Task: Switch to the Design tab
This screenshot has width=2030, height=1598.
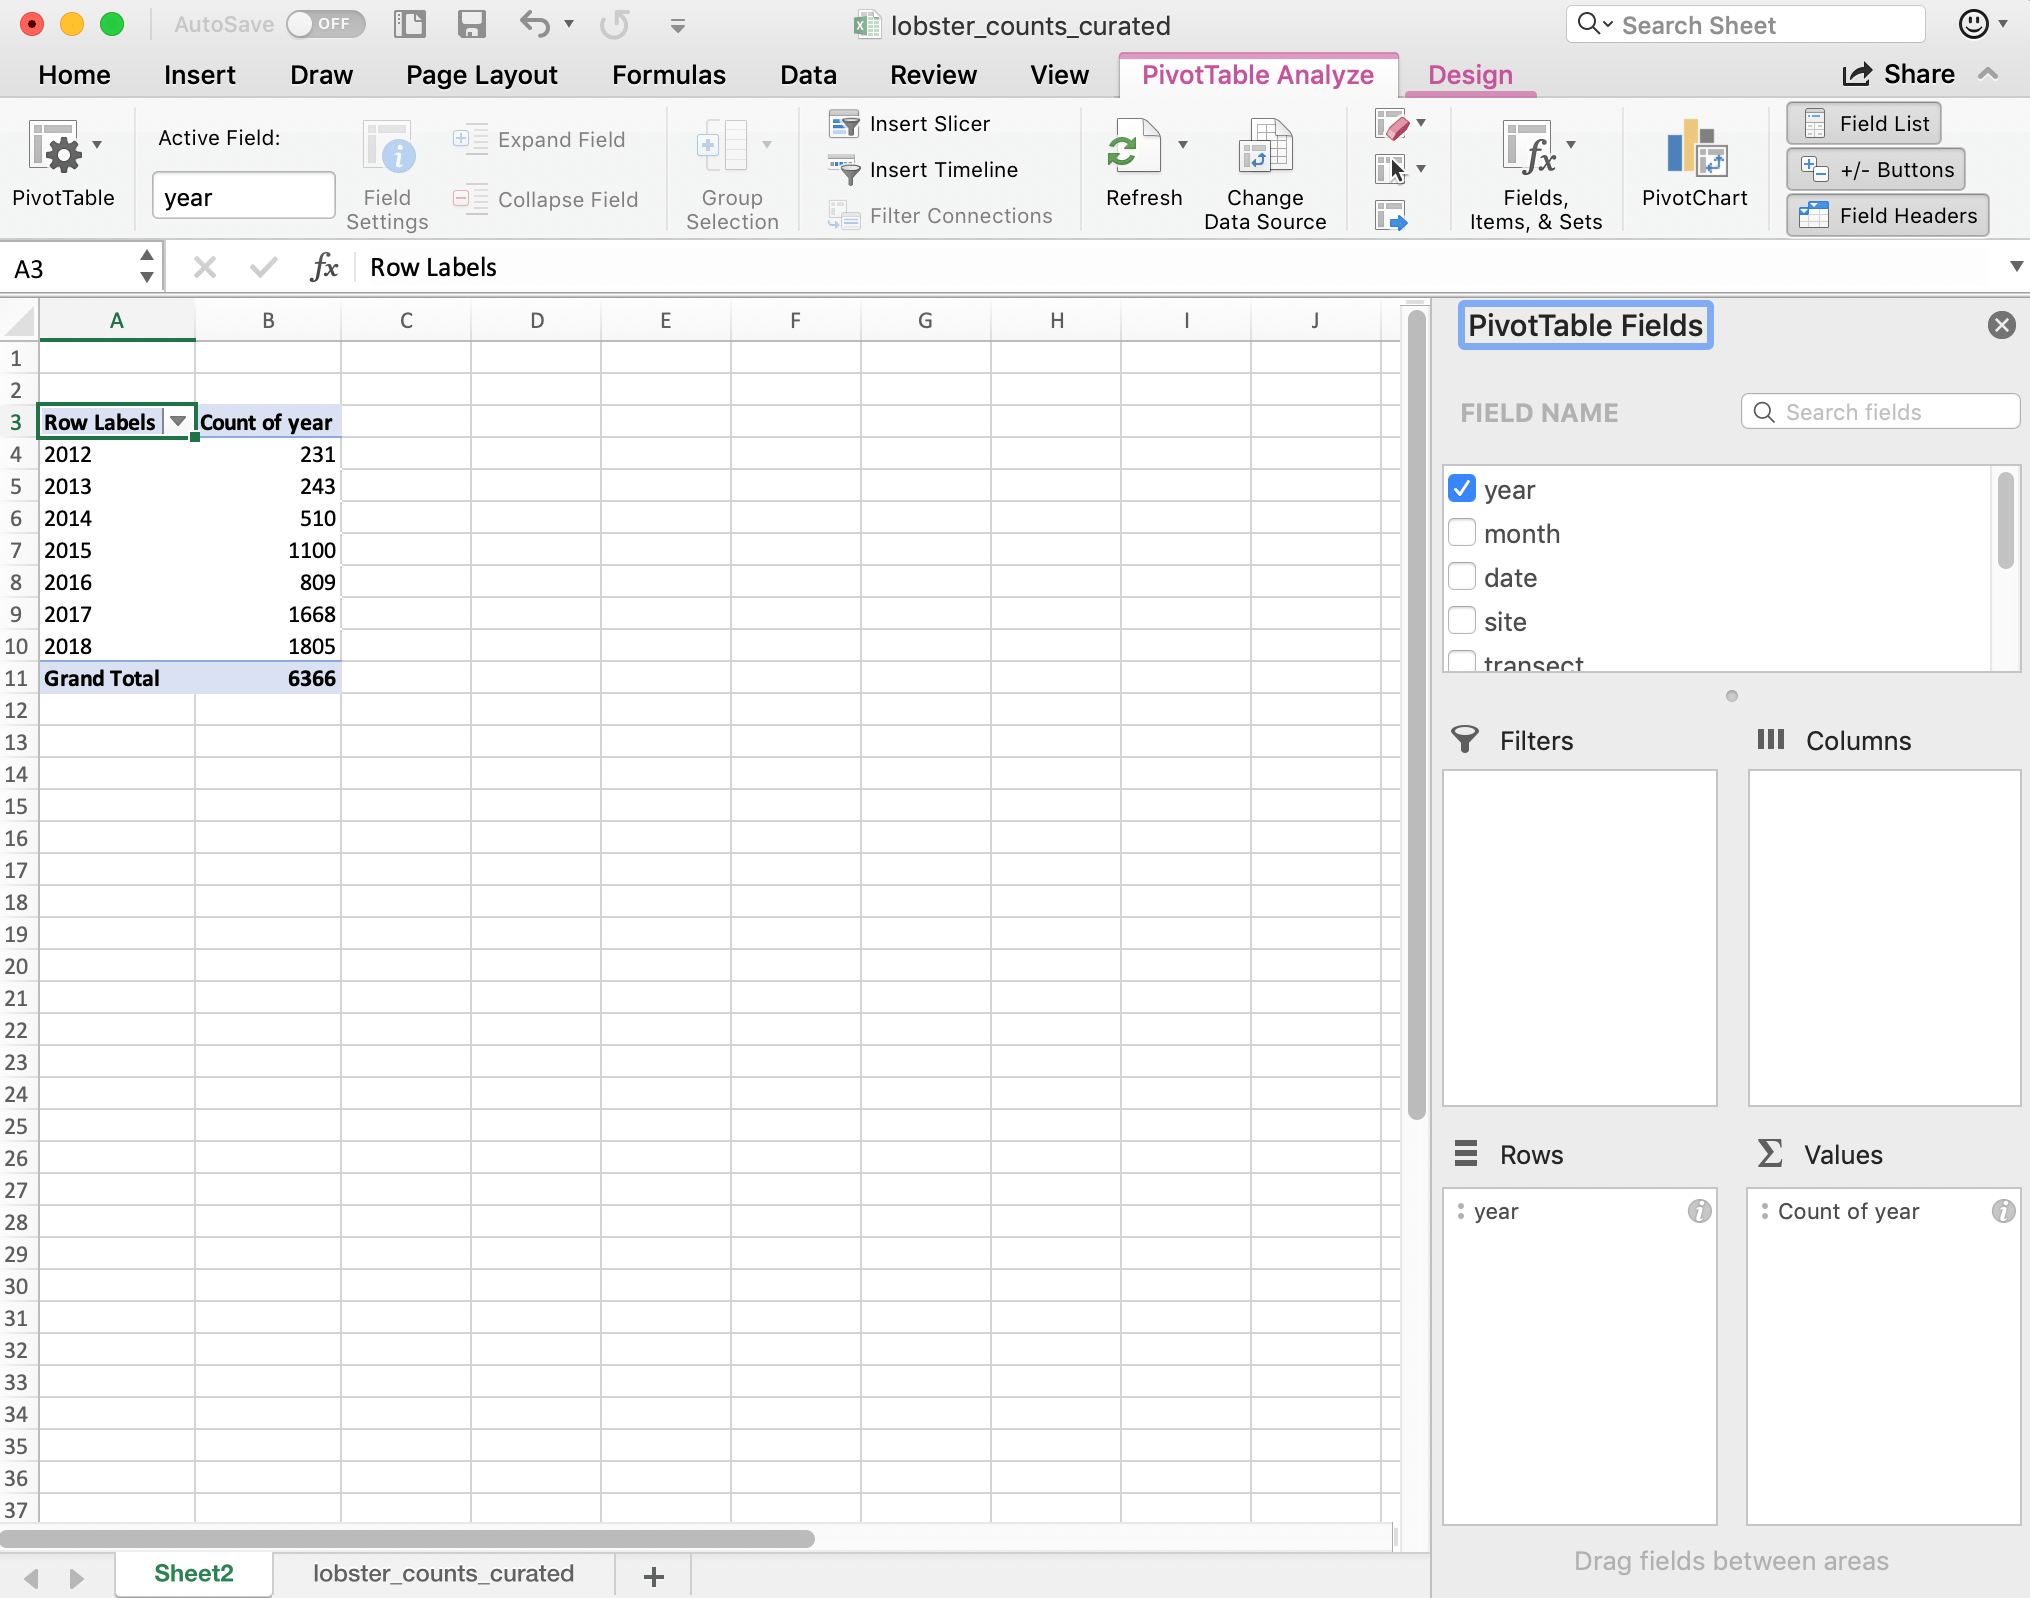Action: 1469,74
